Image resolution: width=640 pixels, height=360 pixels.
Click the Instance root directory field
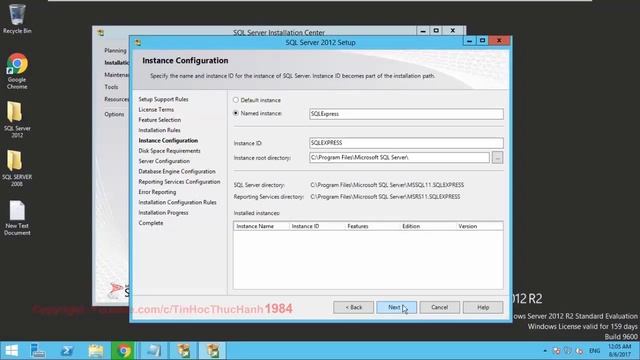(399, 158)
